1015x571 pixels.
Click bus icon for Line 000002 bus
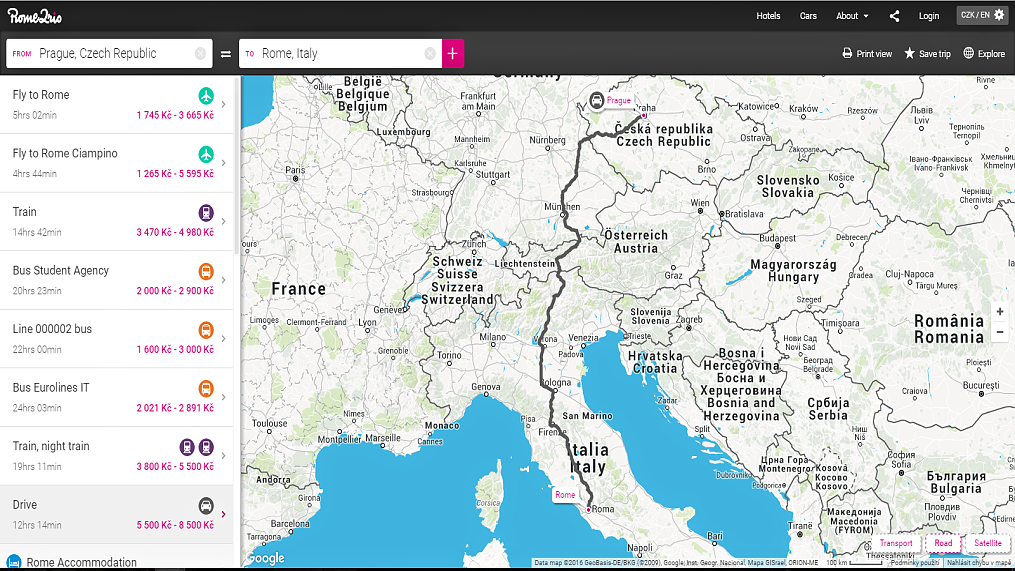206,330
